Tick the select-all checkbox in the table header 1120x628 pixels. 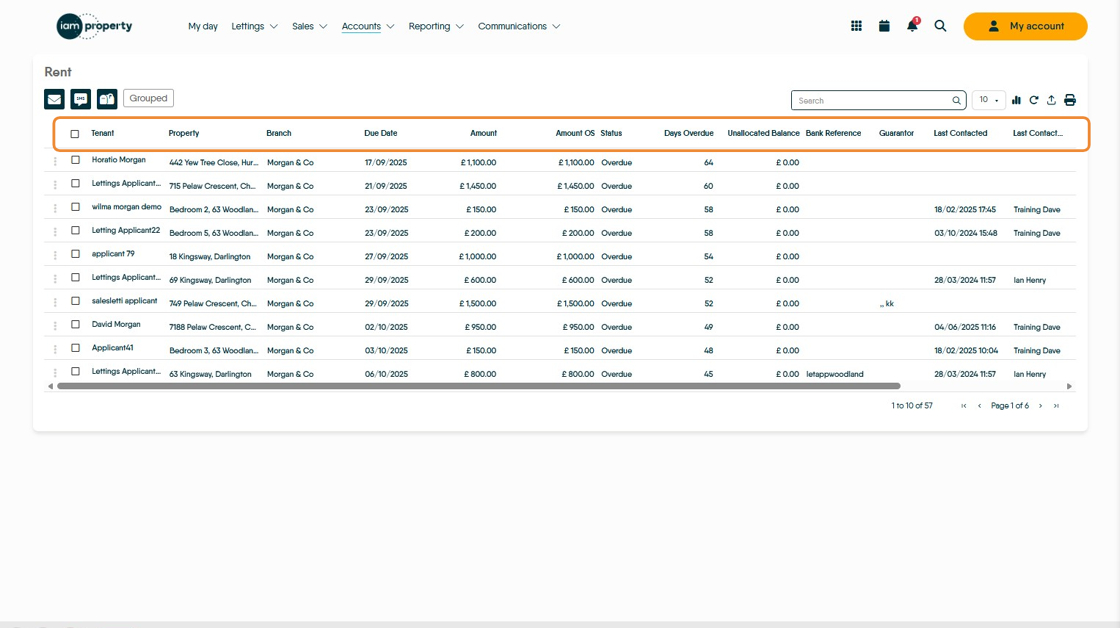(75, 134)
